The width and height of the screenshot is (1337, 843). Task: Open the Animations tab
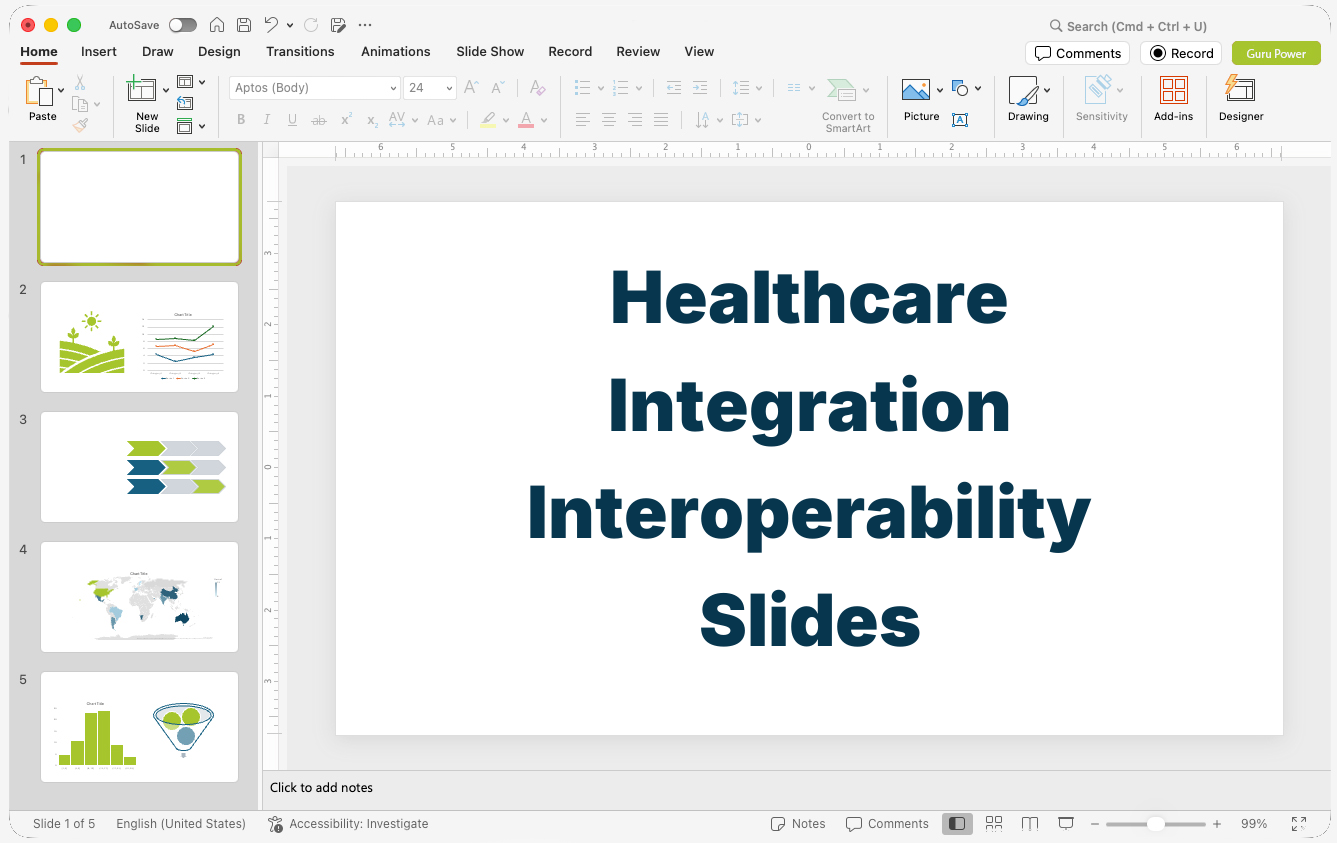396,51
